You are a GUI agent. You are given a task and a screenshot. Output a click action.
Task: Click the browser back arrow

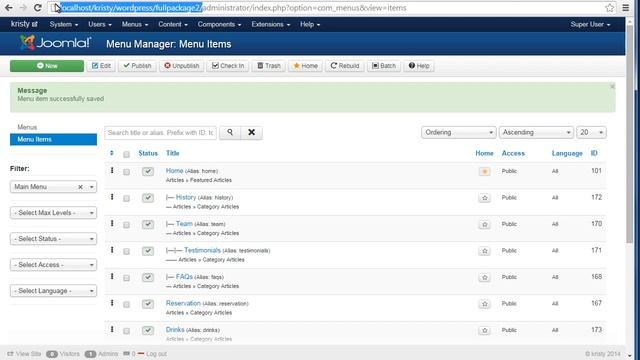point(9,8)
